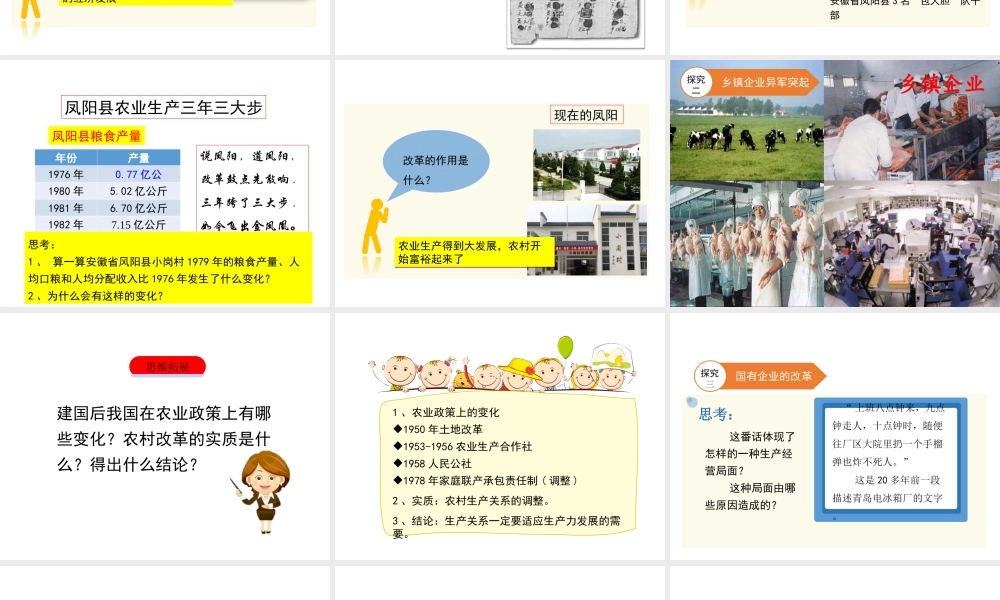Click the 年份 table header cell
1000x600 pixels.
(66, 157)
